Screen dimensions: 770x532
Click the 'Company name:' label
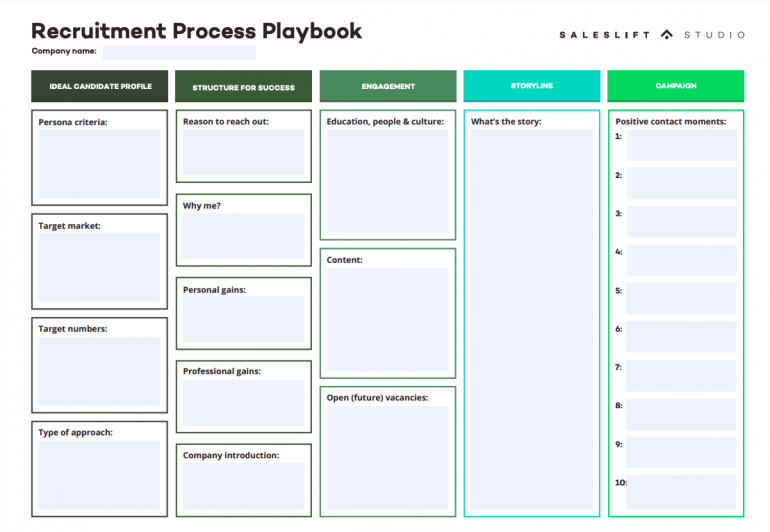pyautogui.click(x=64, y=51)
